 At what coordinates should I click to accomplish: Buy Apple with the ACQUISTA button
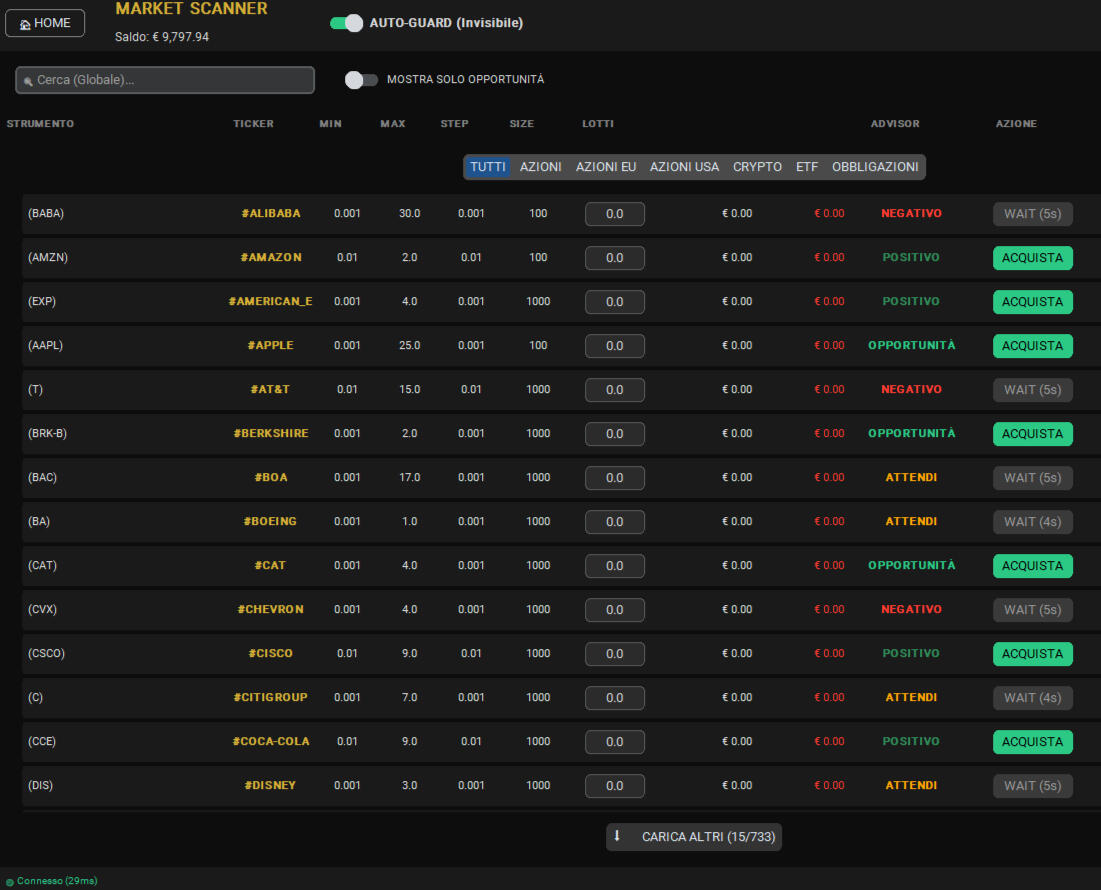(x=1032, y=346)
